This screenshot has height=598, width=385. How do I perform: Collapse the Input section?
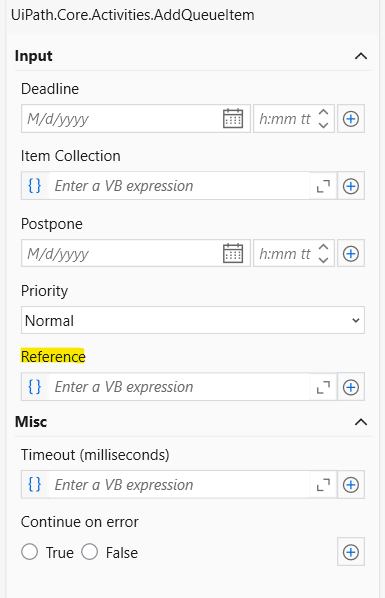pos(361,56)
